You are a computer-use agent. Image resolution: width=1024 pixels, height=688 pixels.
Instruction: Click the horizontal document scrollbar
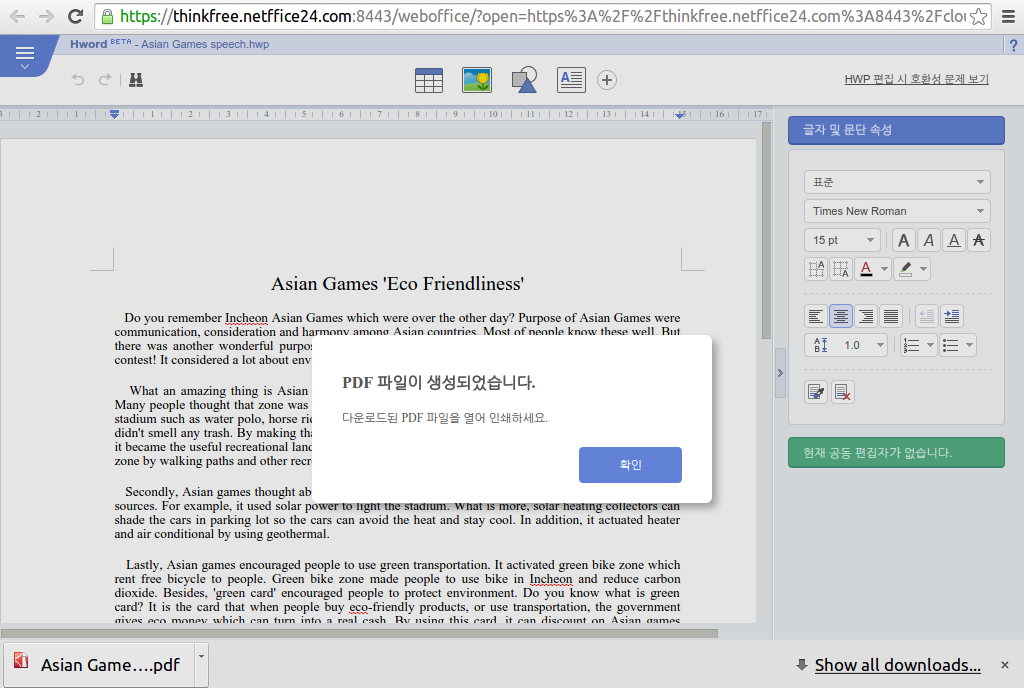coord(359,633)
